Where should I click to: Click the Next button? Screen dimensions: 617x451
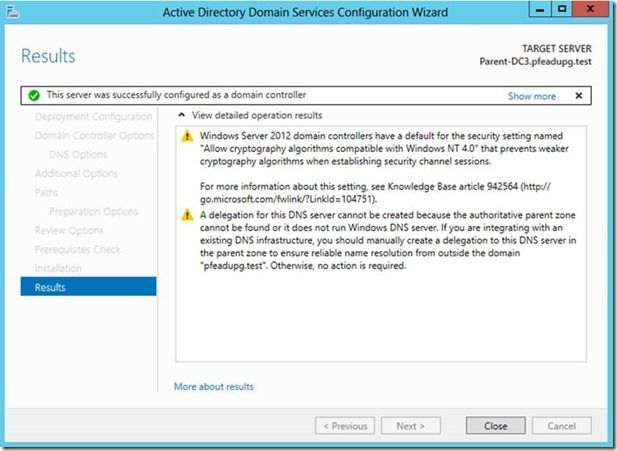pyautogui.click(x=410, y=426)
